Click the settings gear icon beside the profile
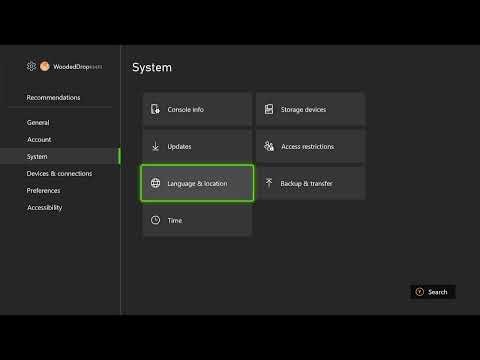Image resolution: width=480 pixels, height=360 pixels. coord(31,66)
